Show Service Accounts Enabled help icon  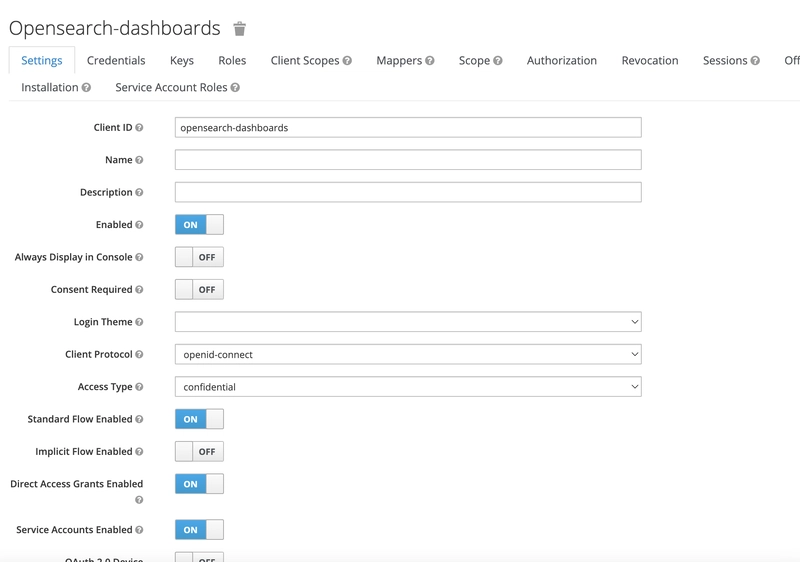coord(139,530)
